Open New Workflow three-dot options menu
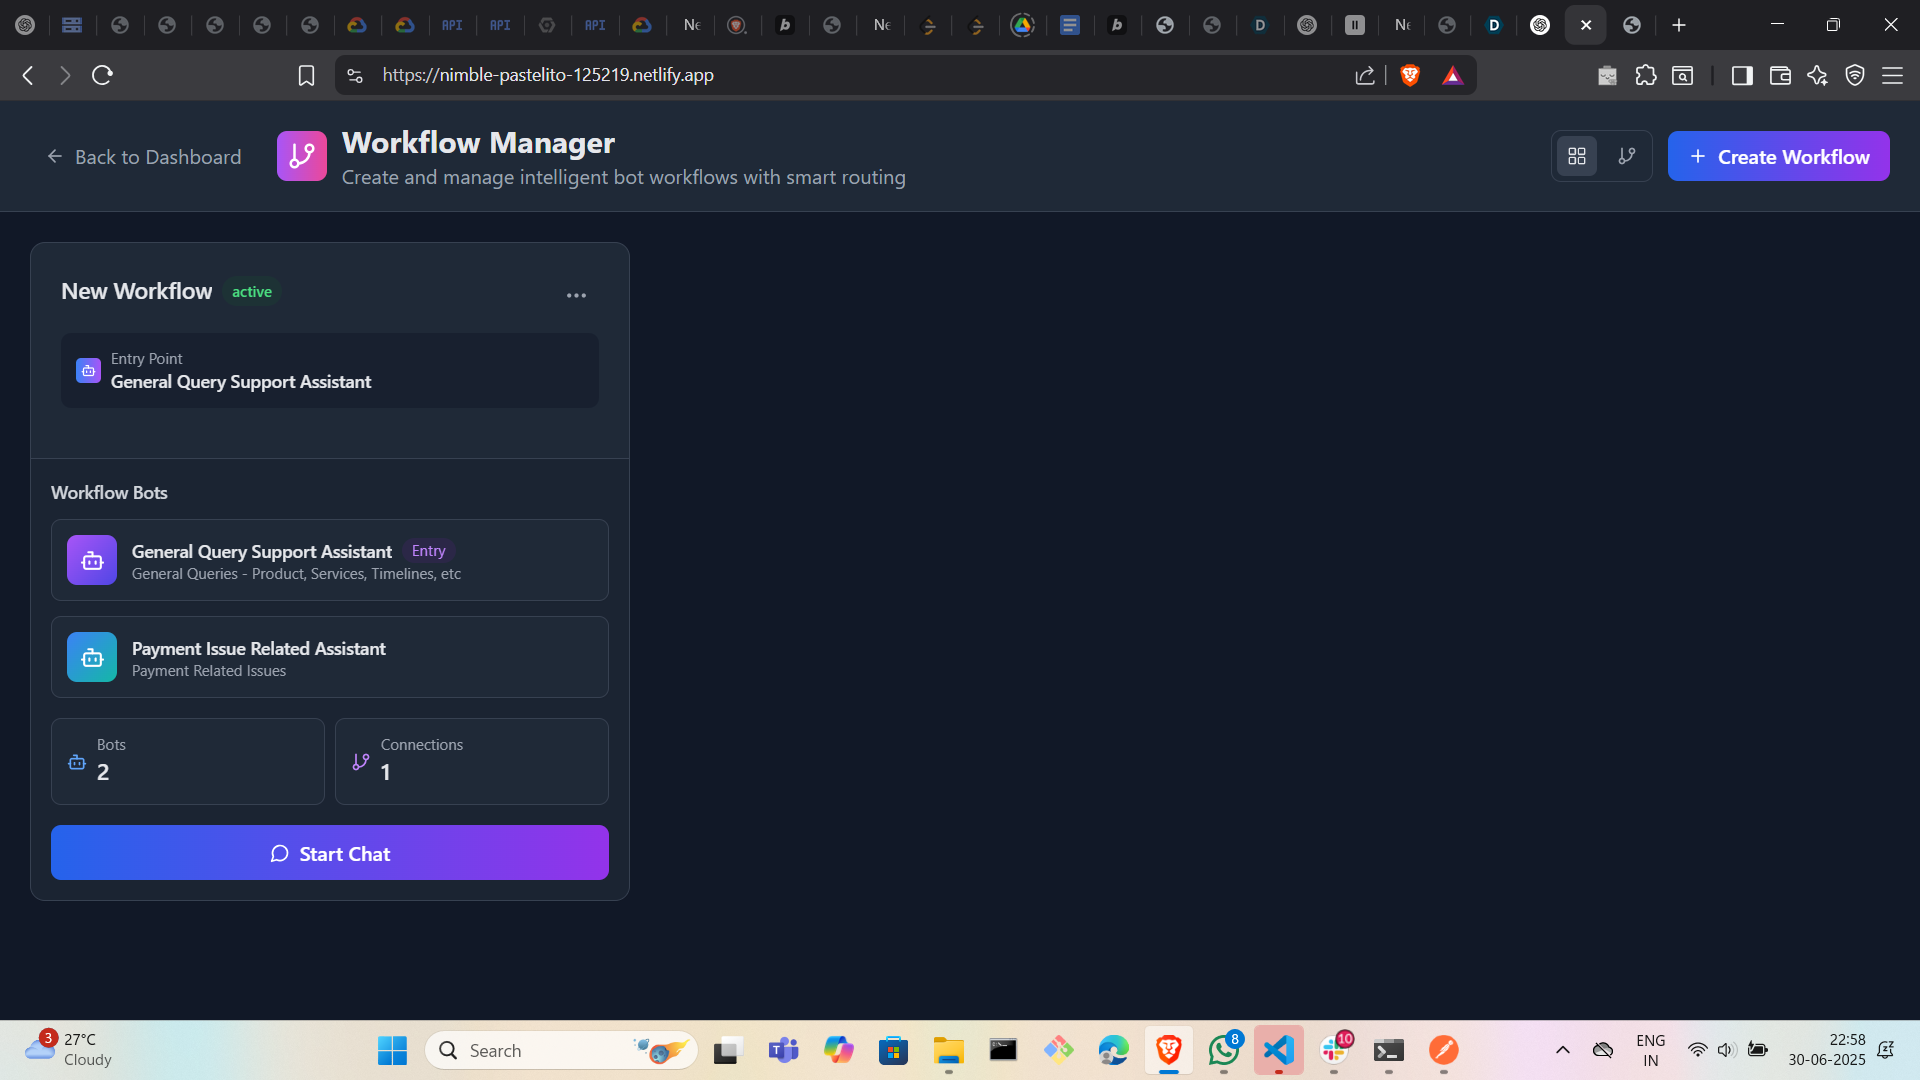This screenshot has height=1080, width=1920. pos(576,295)
